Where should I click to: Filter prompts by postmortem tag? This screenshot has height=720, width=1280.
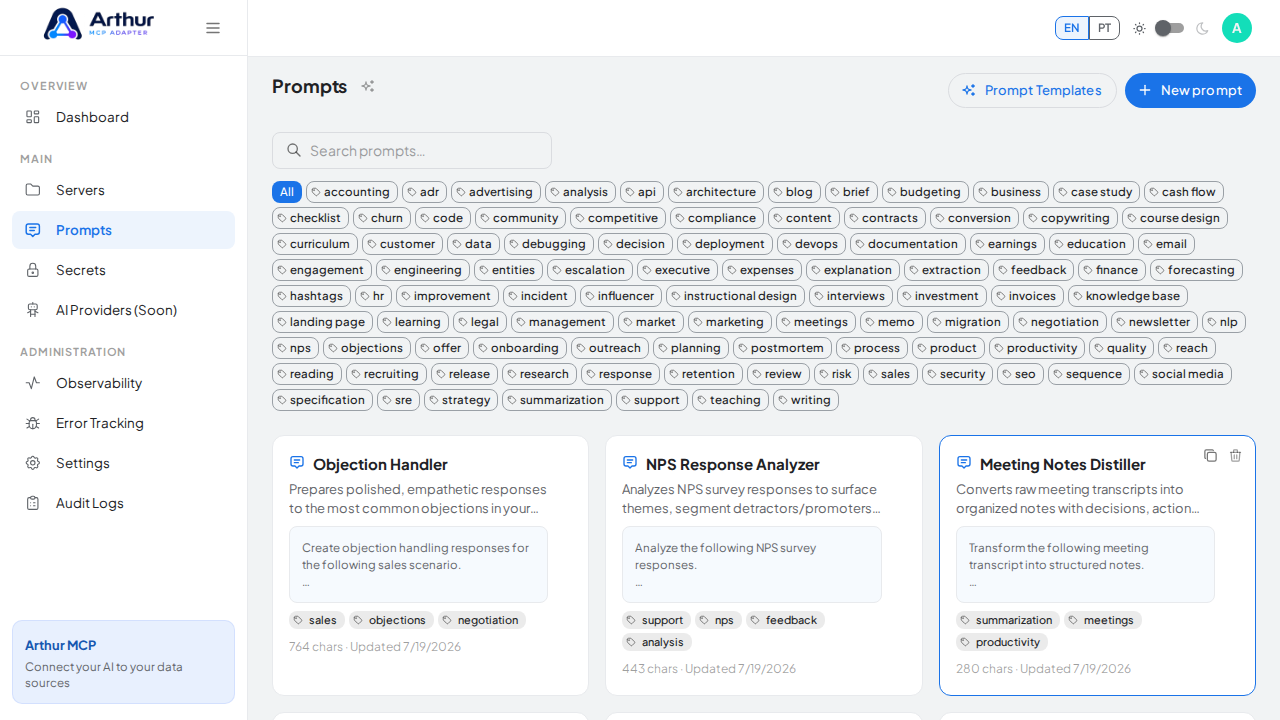[x=783, y=348]
